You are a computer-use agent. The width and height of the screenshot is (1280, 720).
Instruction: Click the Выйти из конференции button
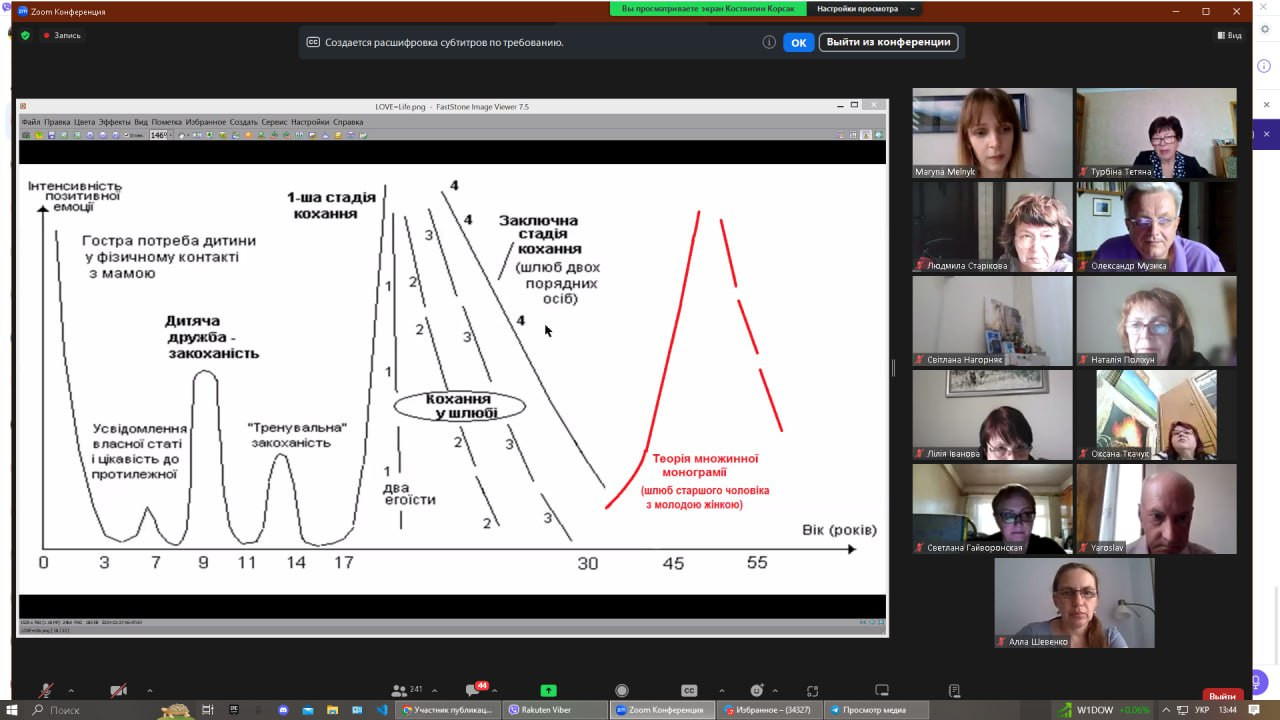point(888,42)
